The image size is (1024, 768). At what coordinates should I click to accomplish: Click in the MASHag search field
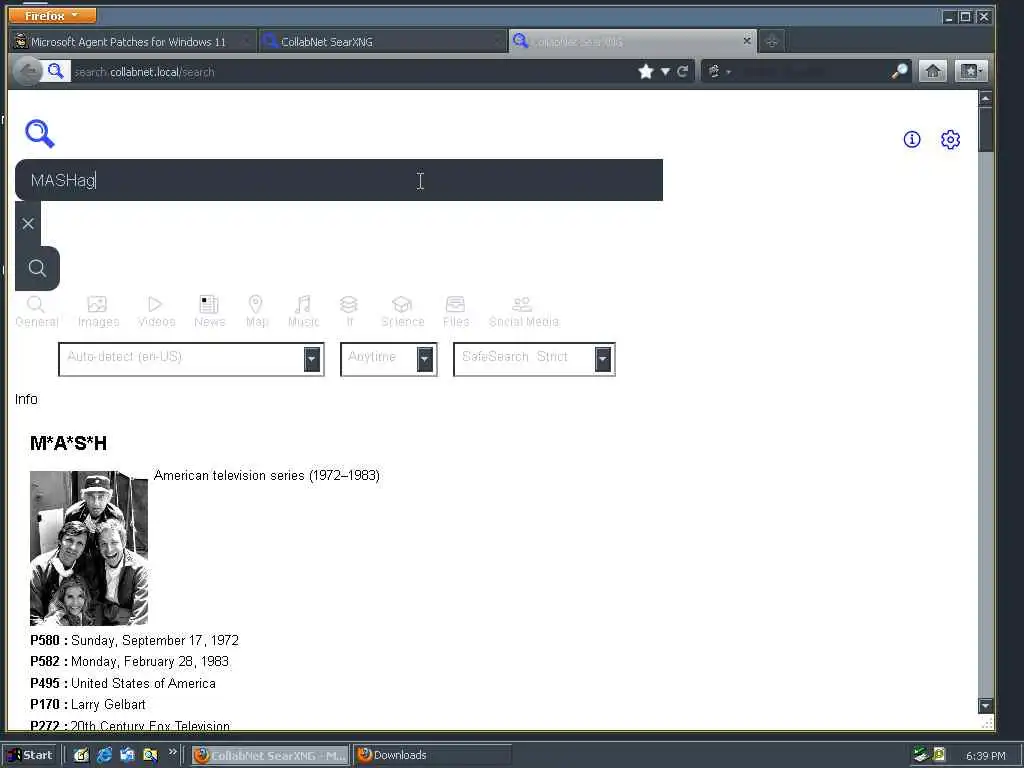339,180
